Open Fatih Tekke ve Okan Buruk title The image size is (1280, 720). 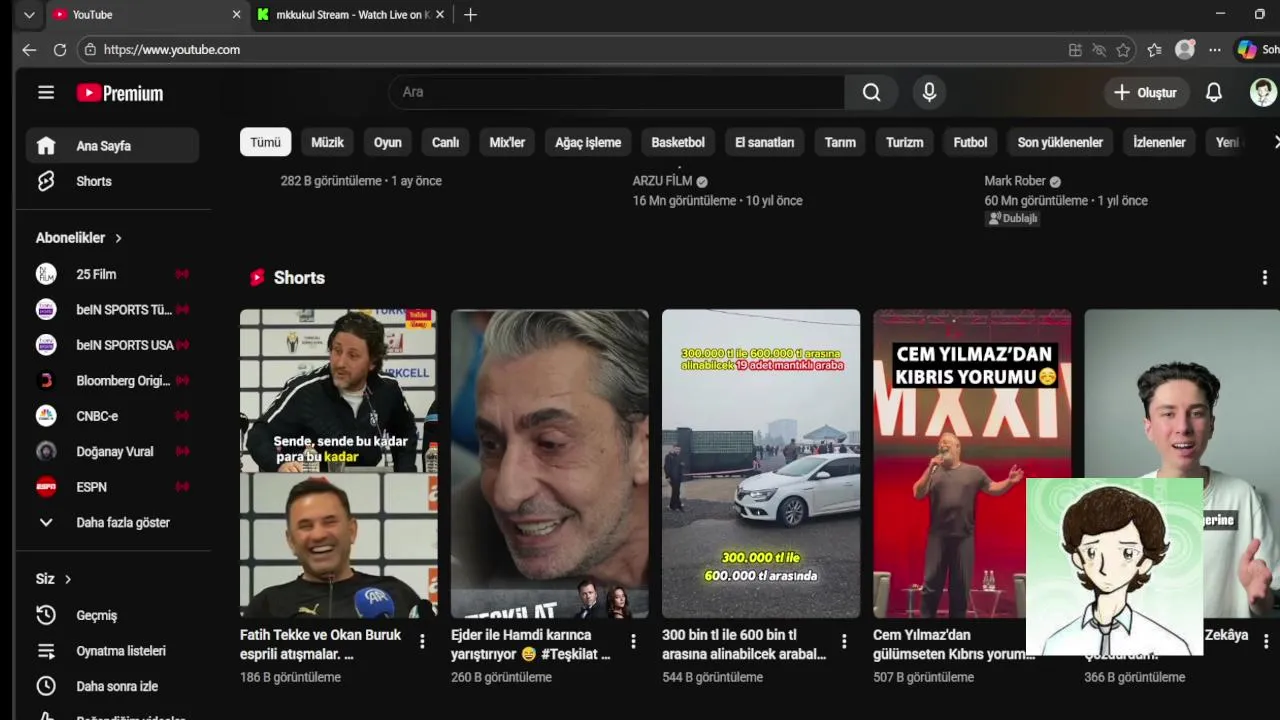pyautogui.click(x=320, y=644)
